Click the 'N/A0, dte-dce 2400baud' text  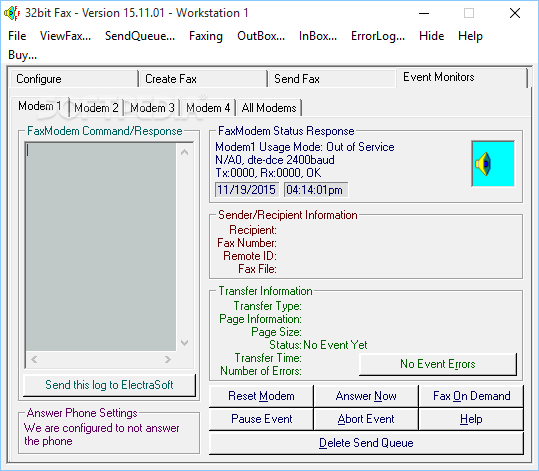tap(275, 160)
